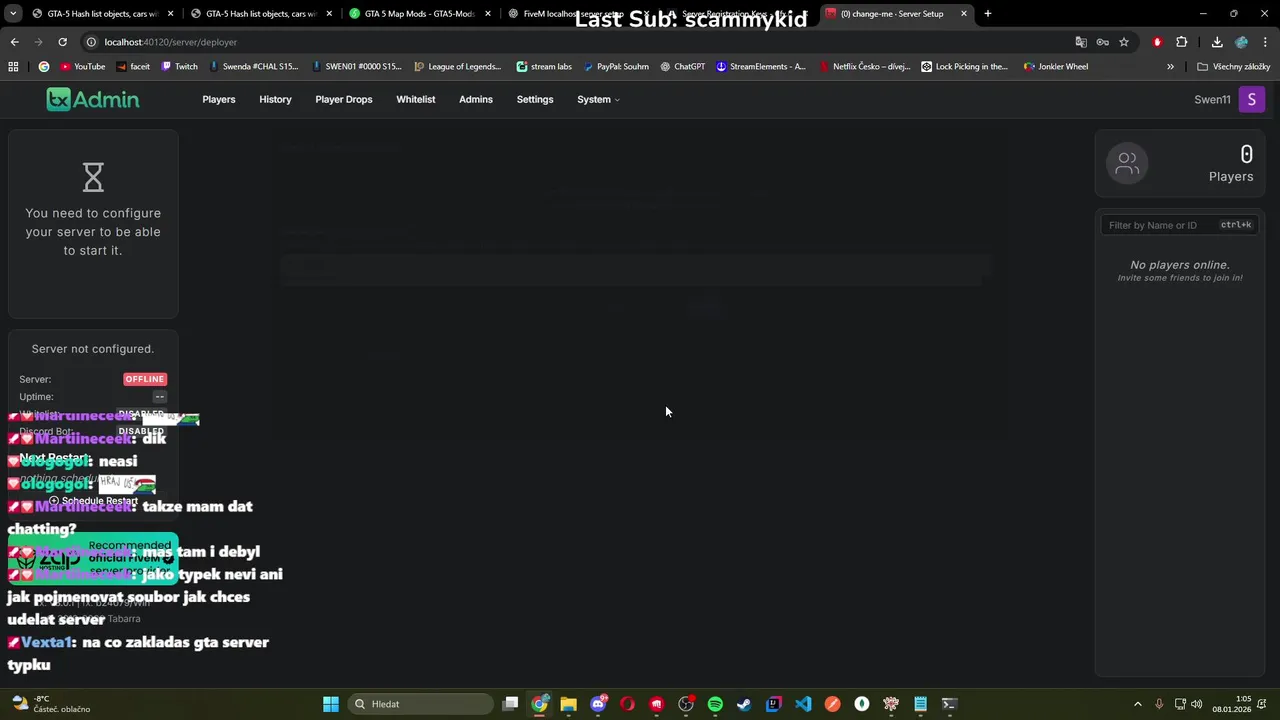Open browser extensions puzzle icon
This screenshot has height=720, width=1280.
click(x=1182, y=42)
